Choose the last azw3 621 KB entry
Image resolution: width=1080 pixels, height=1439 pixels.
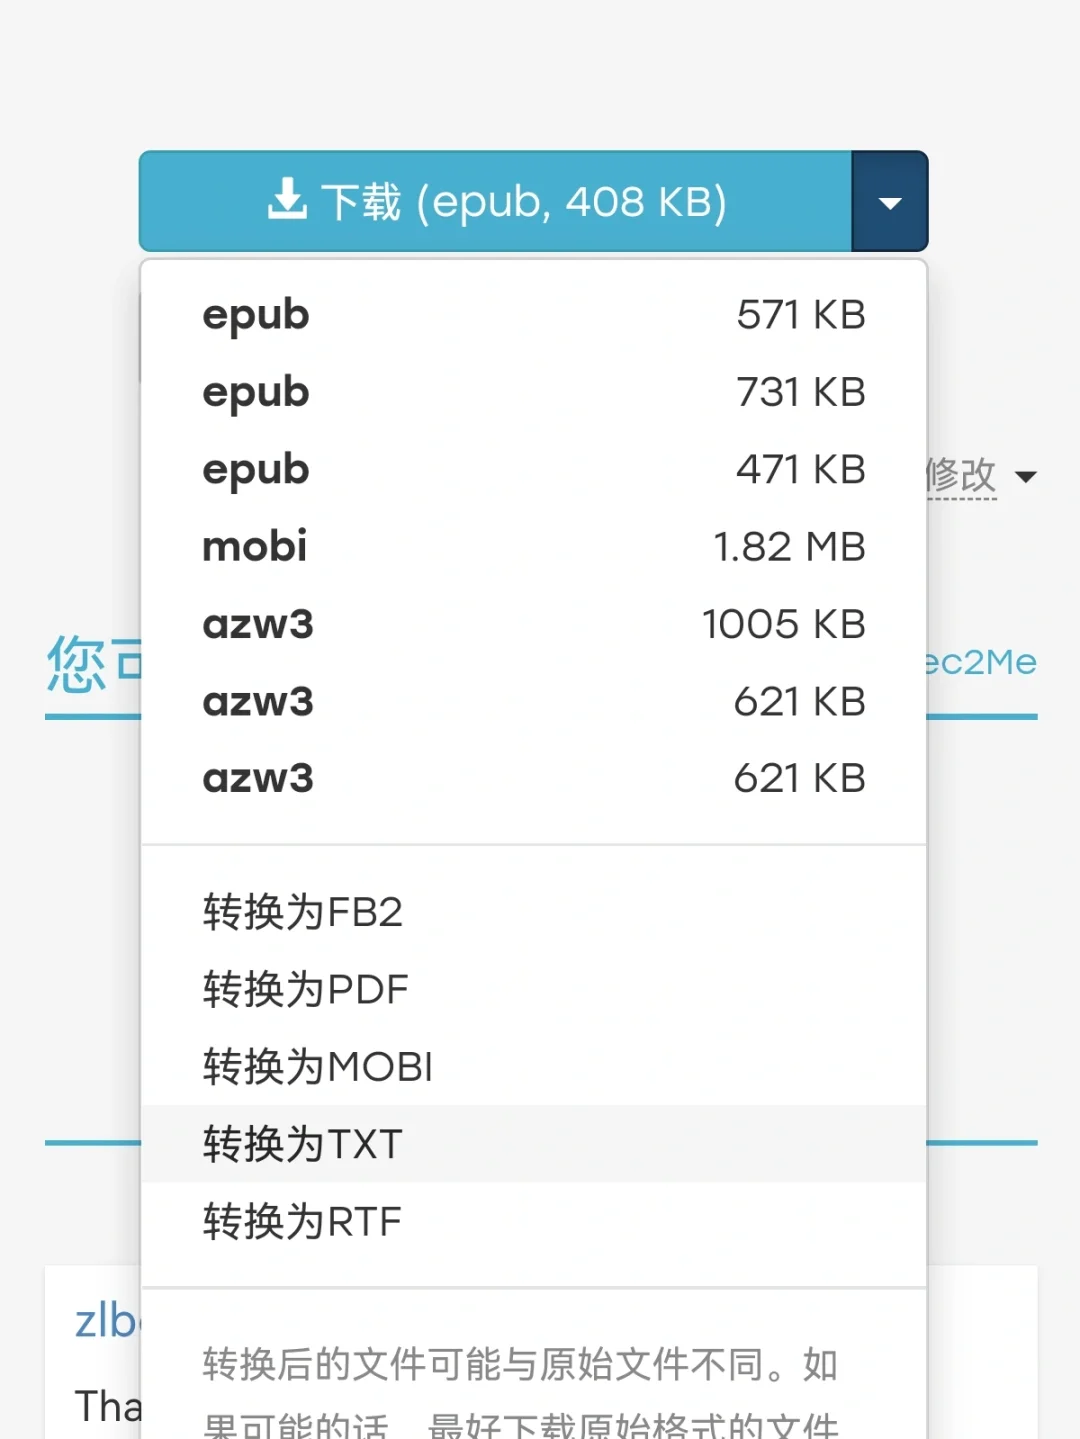(x=533, y=778)
